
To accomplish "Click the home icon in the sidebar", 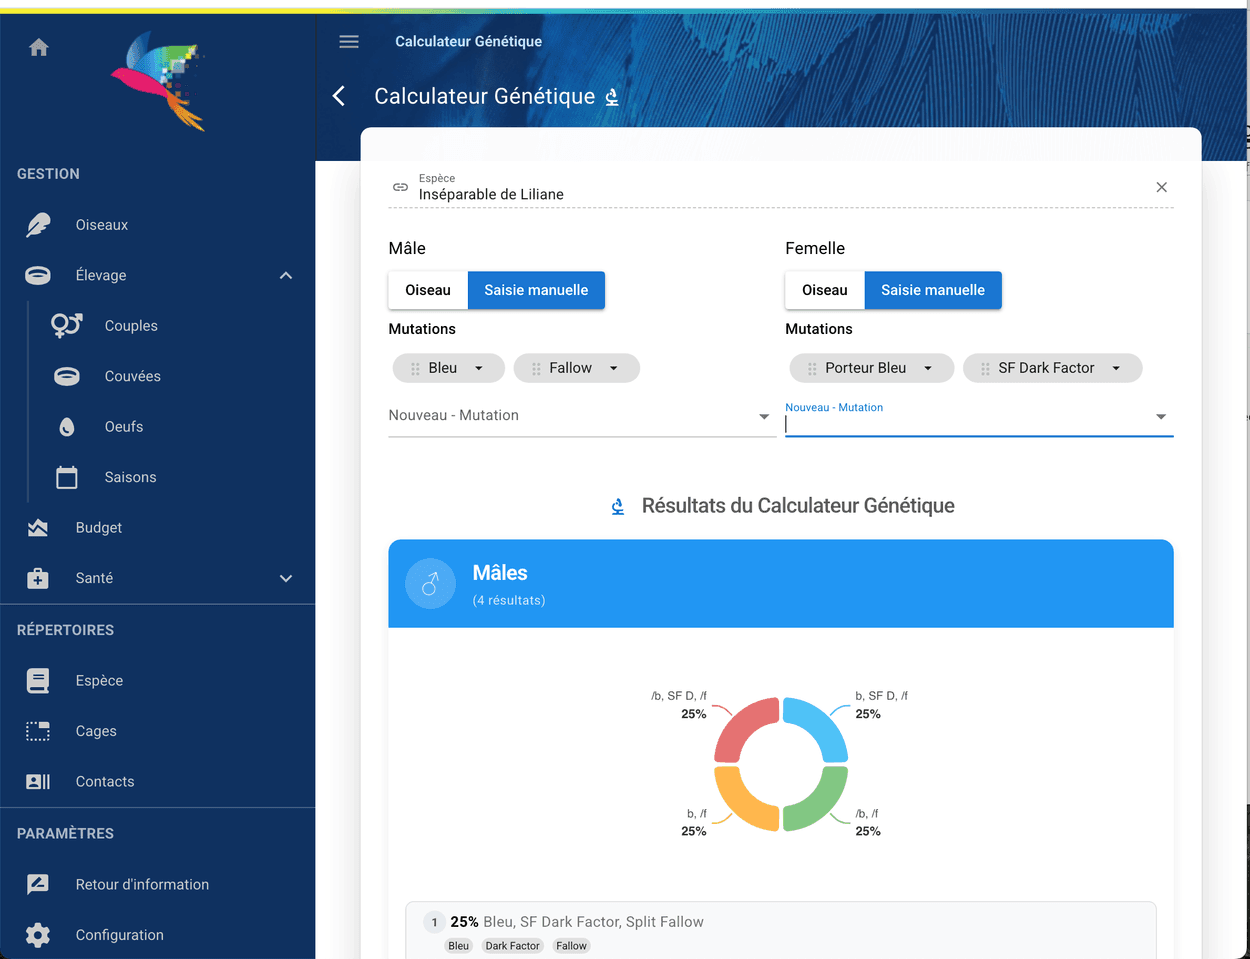I will tap(39, 47).
